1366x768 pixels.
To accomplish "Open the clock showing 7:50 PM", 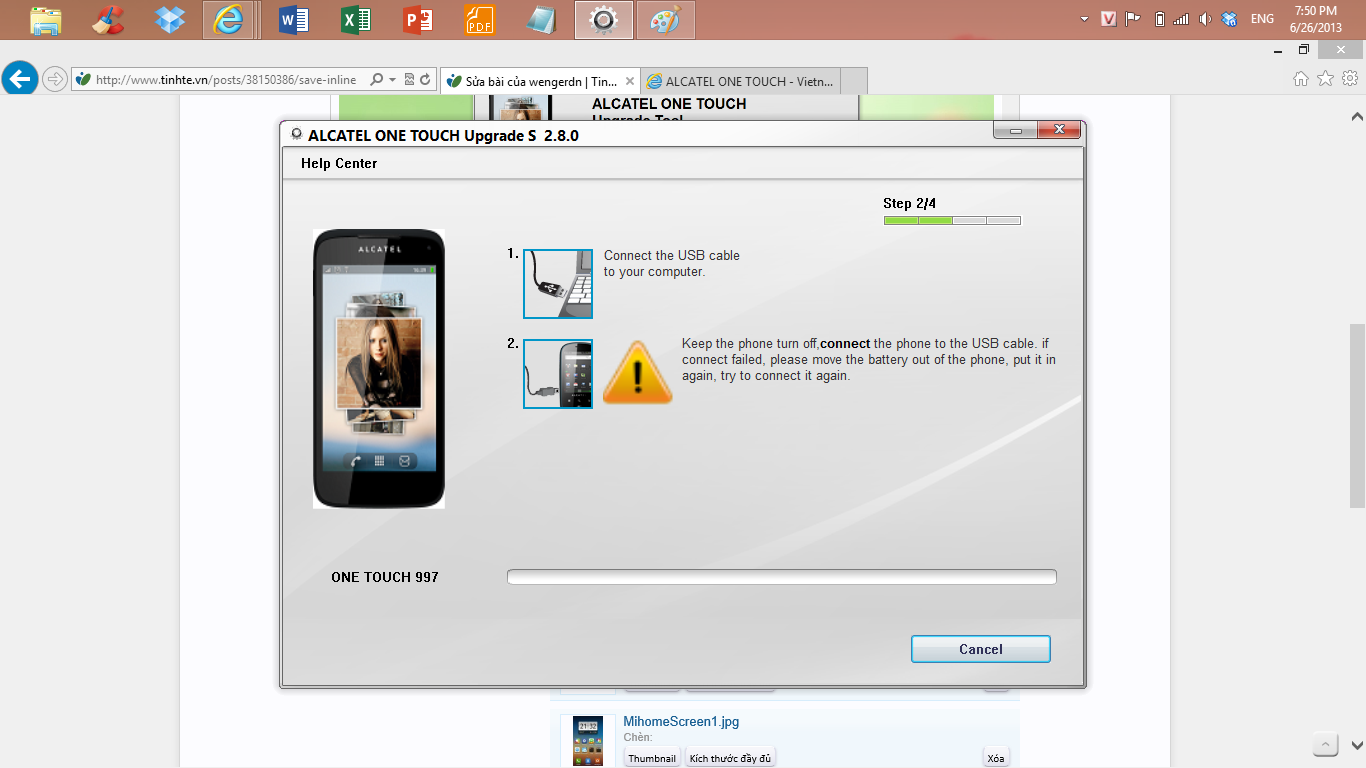I will coord(1315,19).
